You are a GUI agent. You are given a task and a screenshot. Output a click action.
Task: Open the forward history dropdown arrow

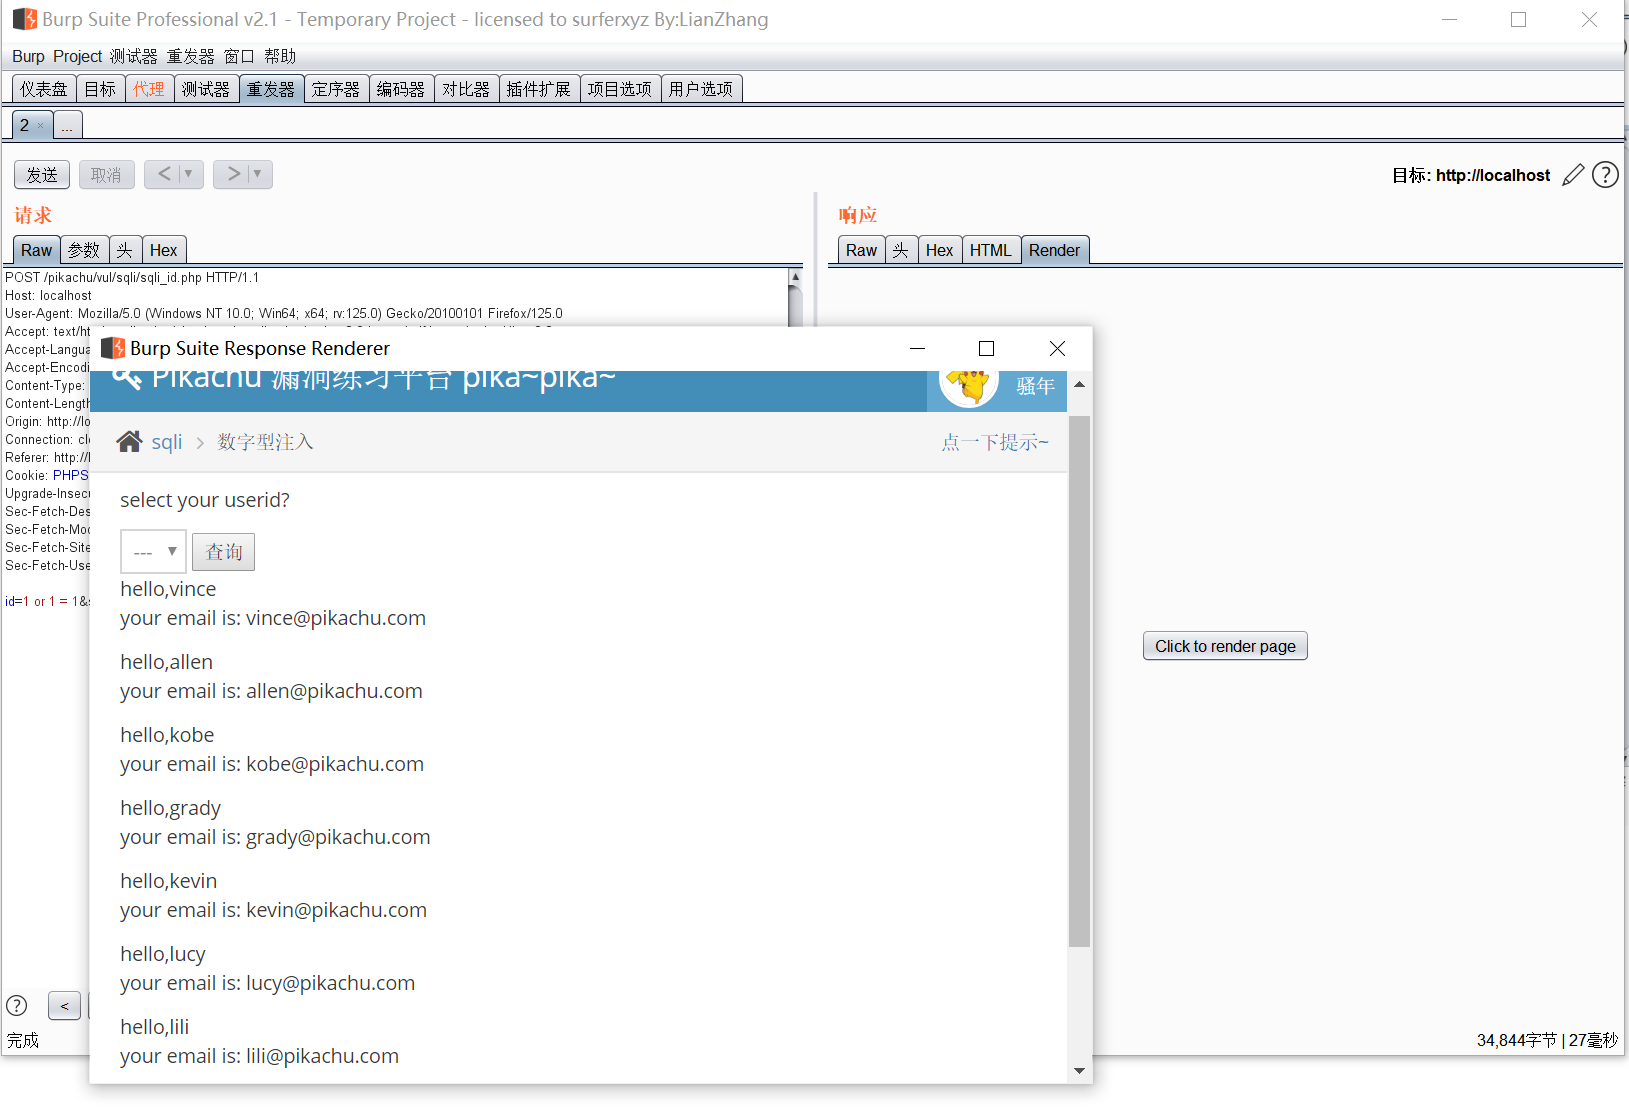tap(257, 174)
